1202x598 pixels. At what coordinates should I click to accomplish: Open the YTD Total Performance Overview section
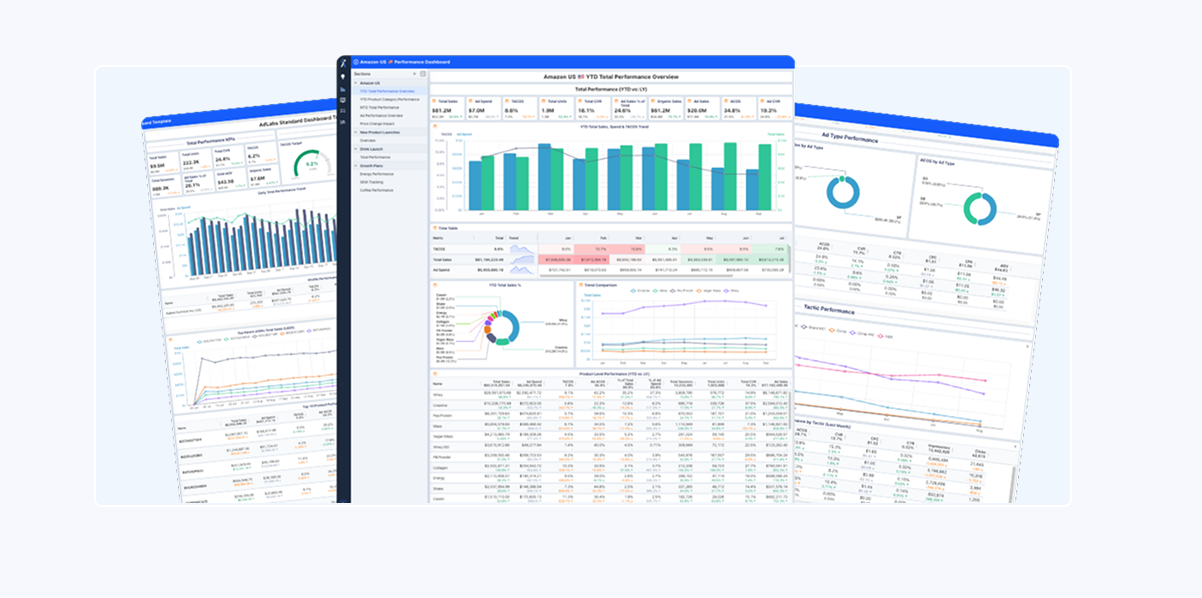(x=387, y=91)
